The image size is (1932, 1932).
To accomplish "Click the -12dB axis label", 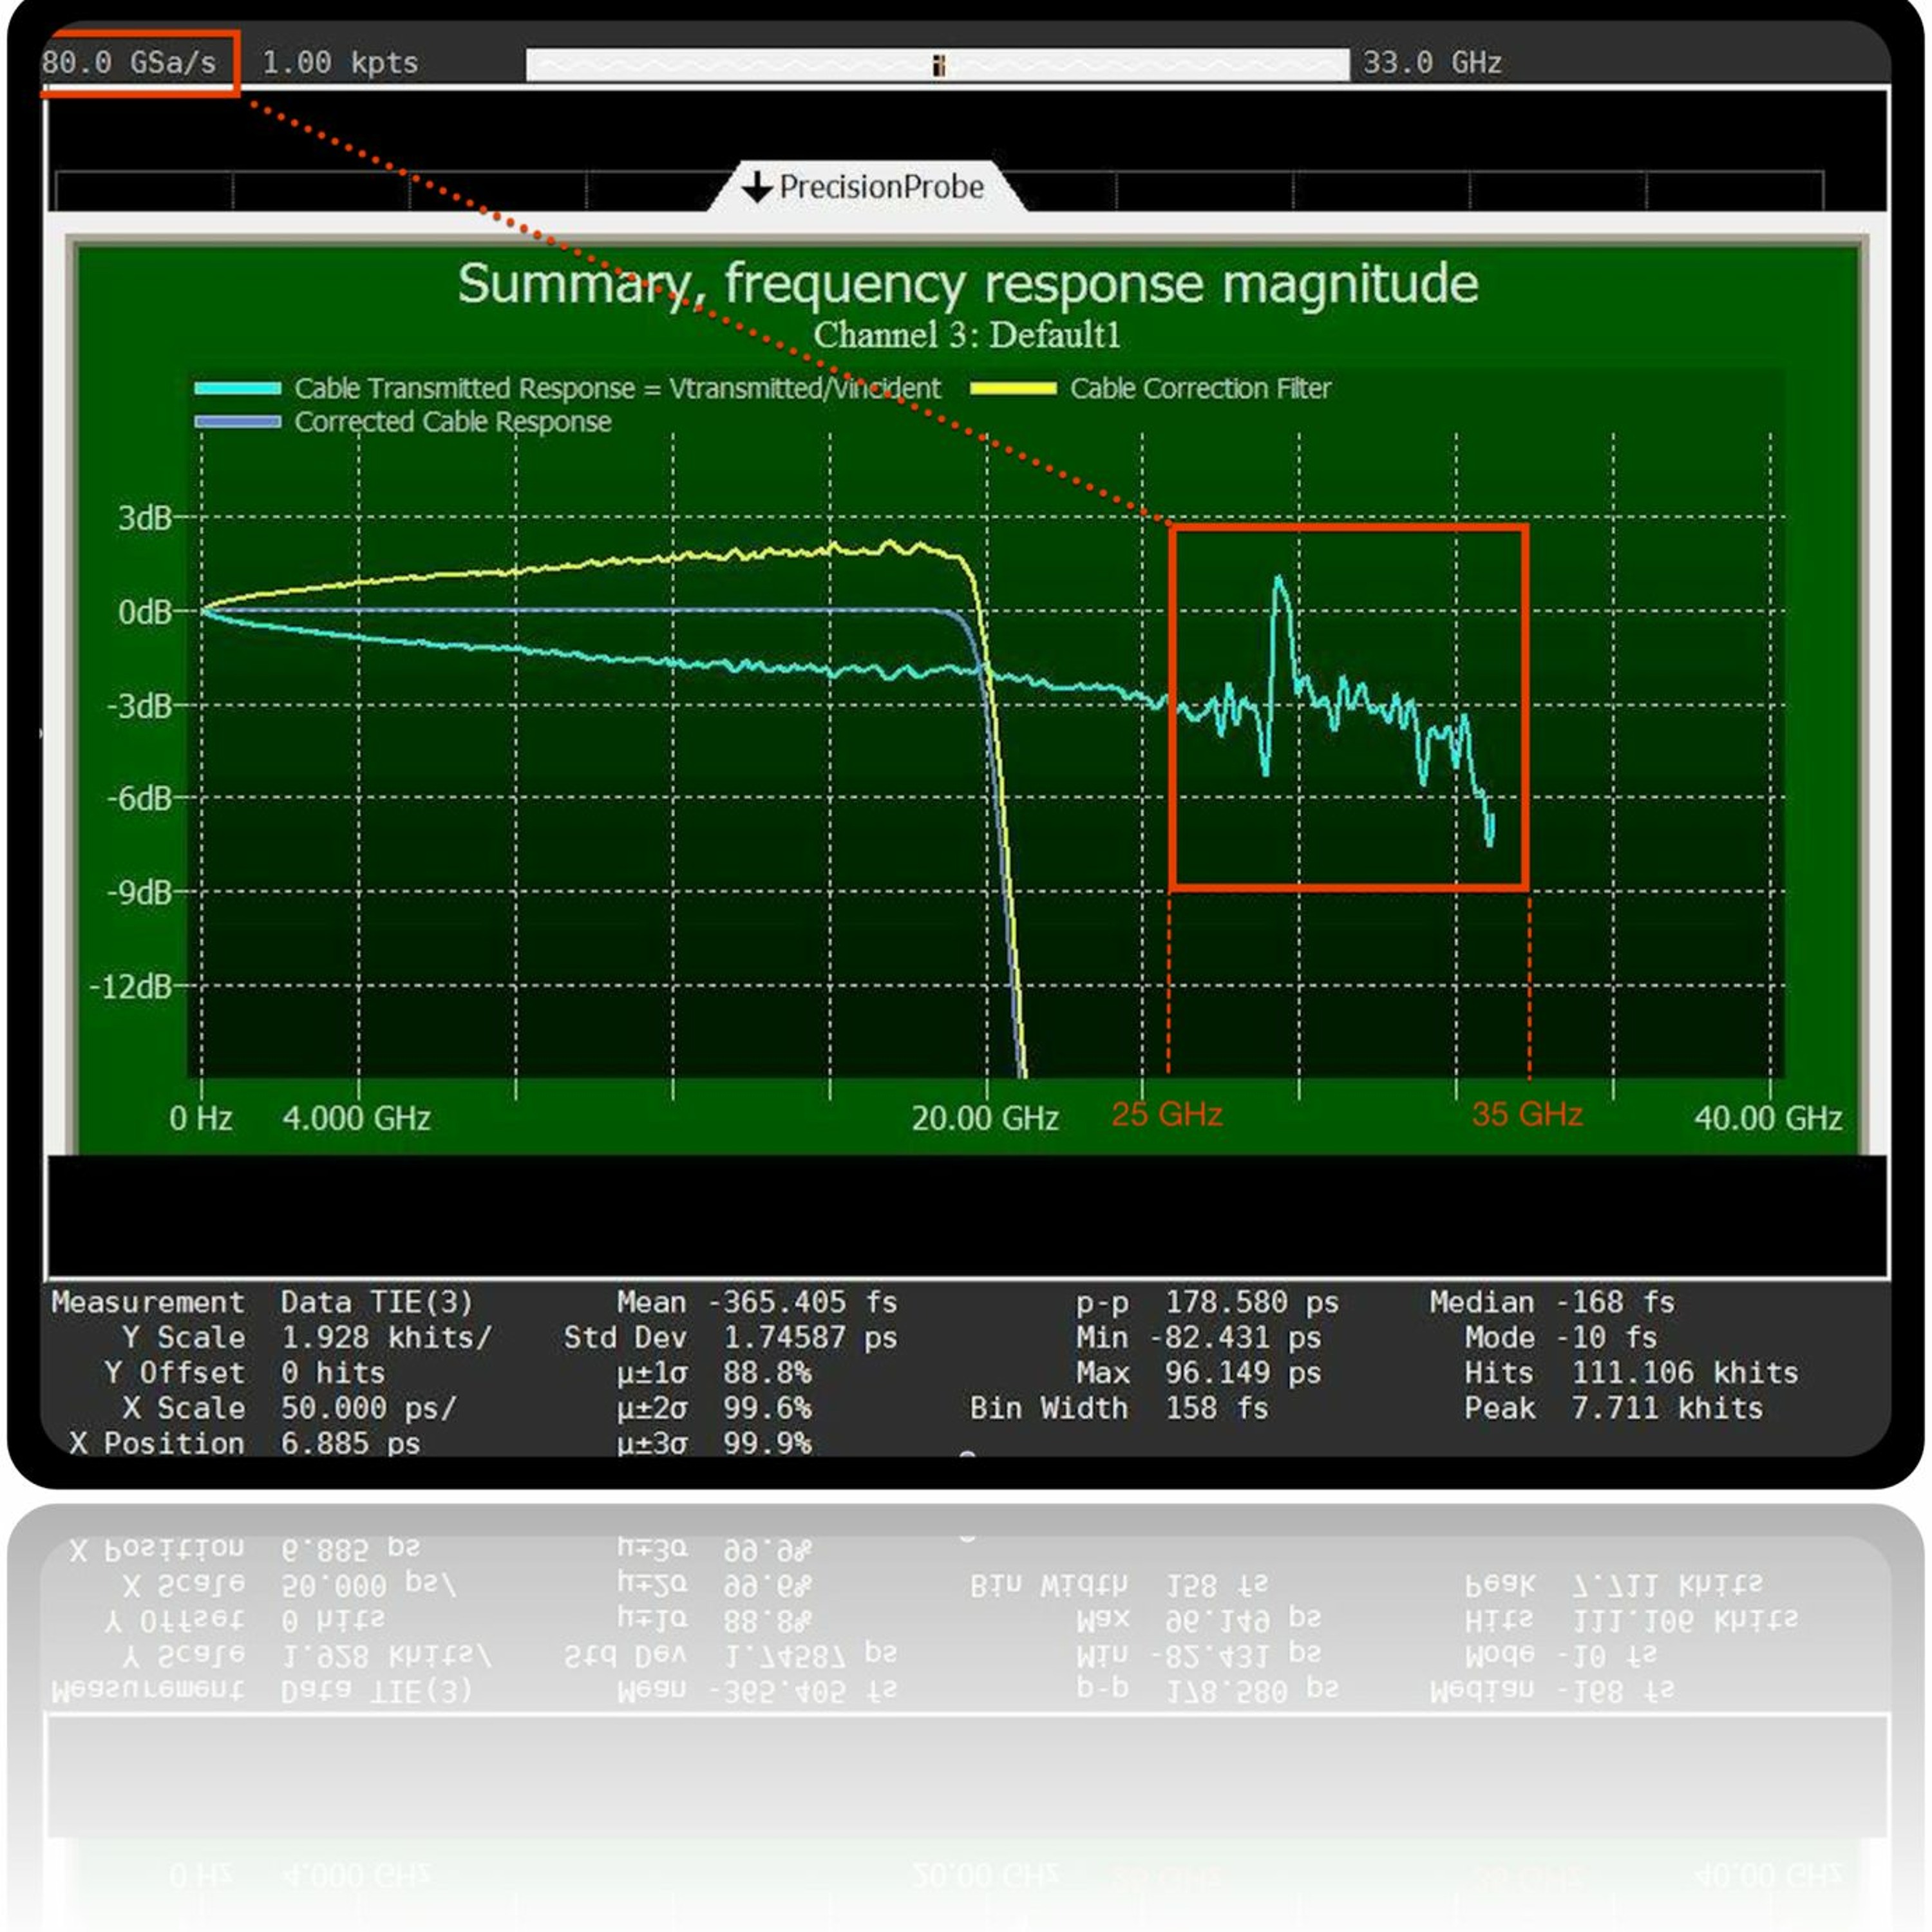I will tap(131, 987).
